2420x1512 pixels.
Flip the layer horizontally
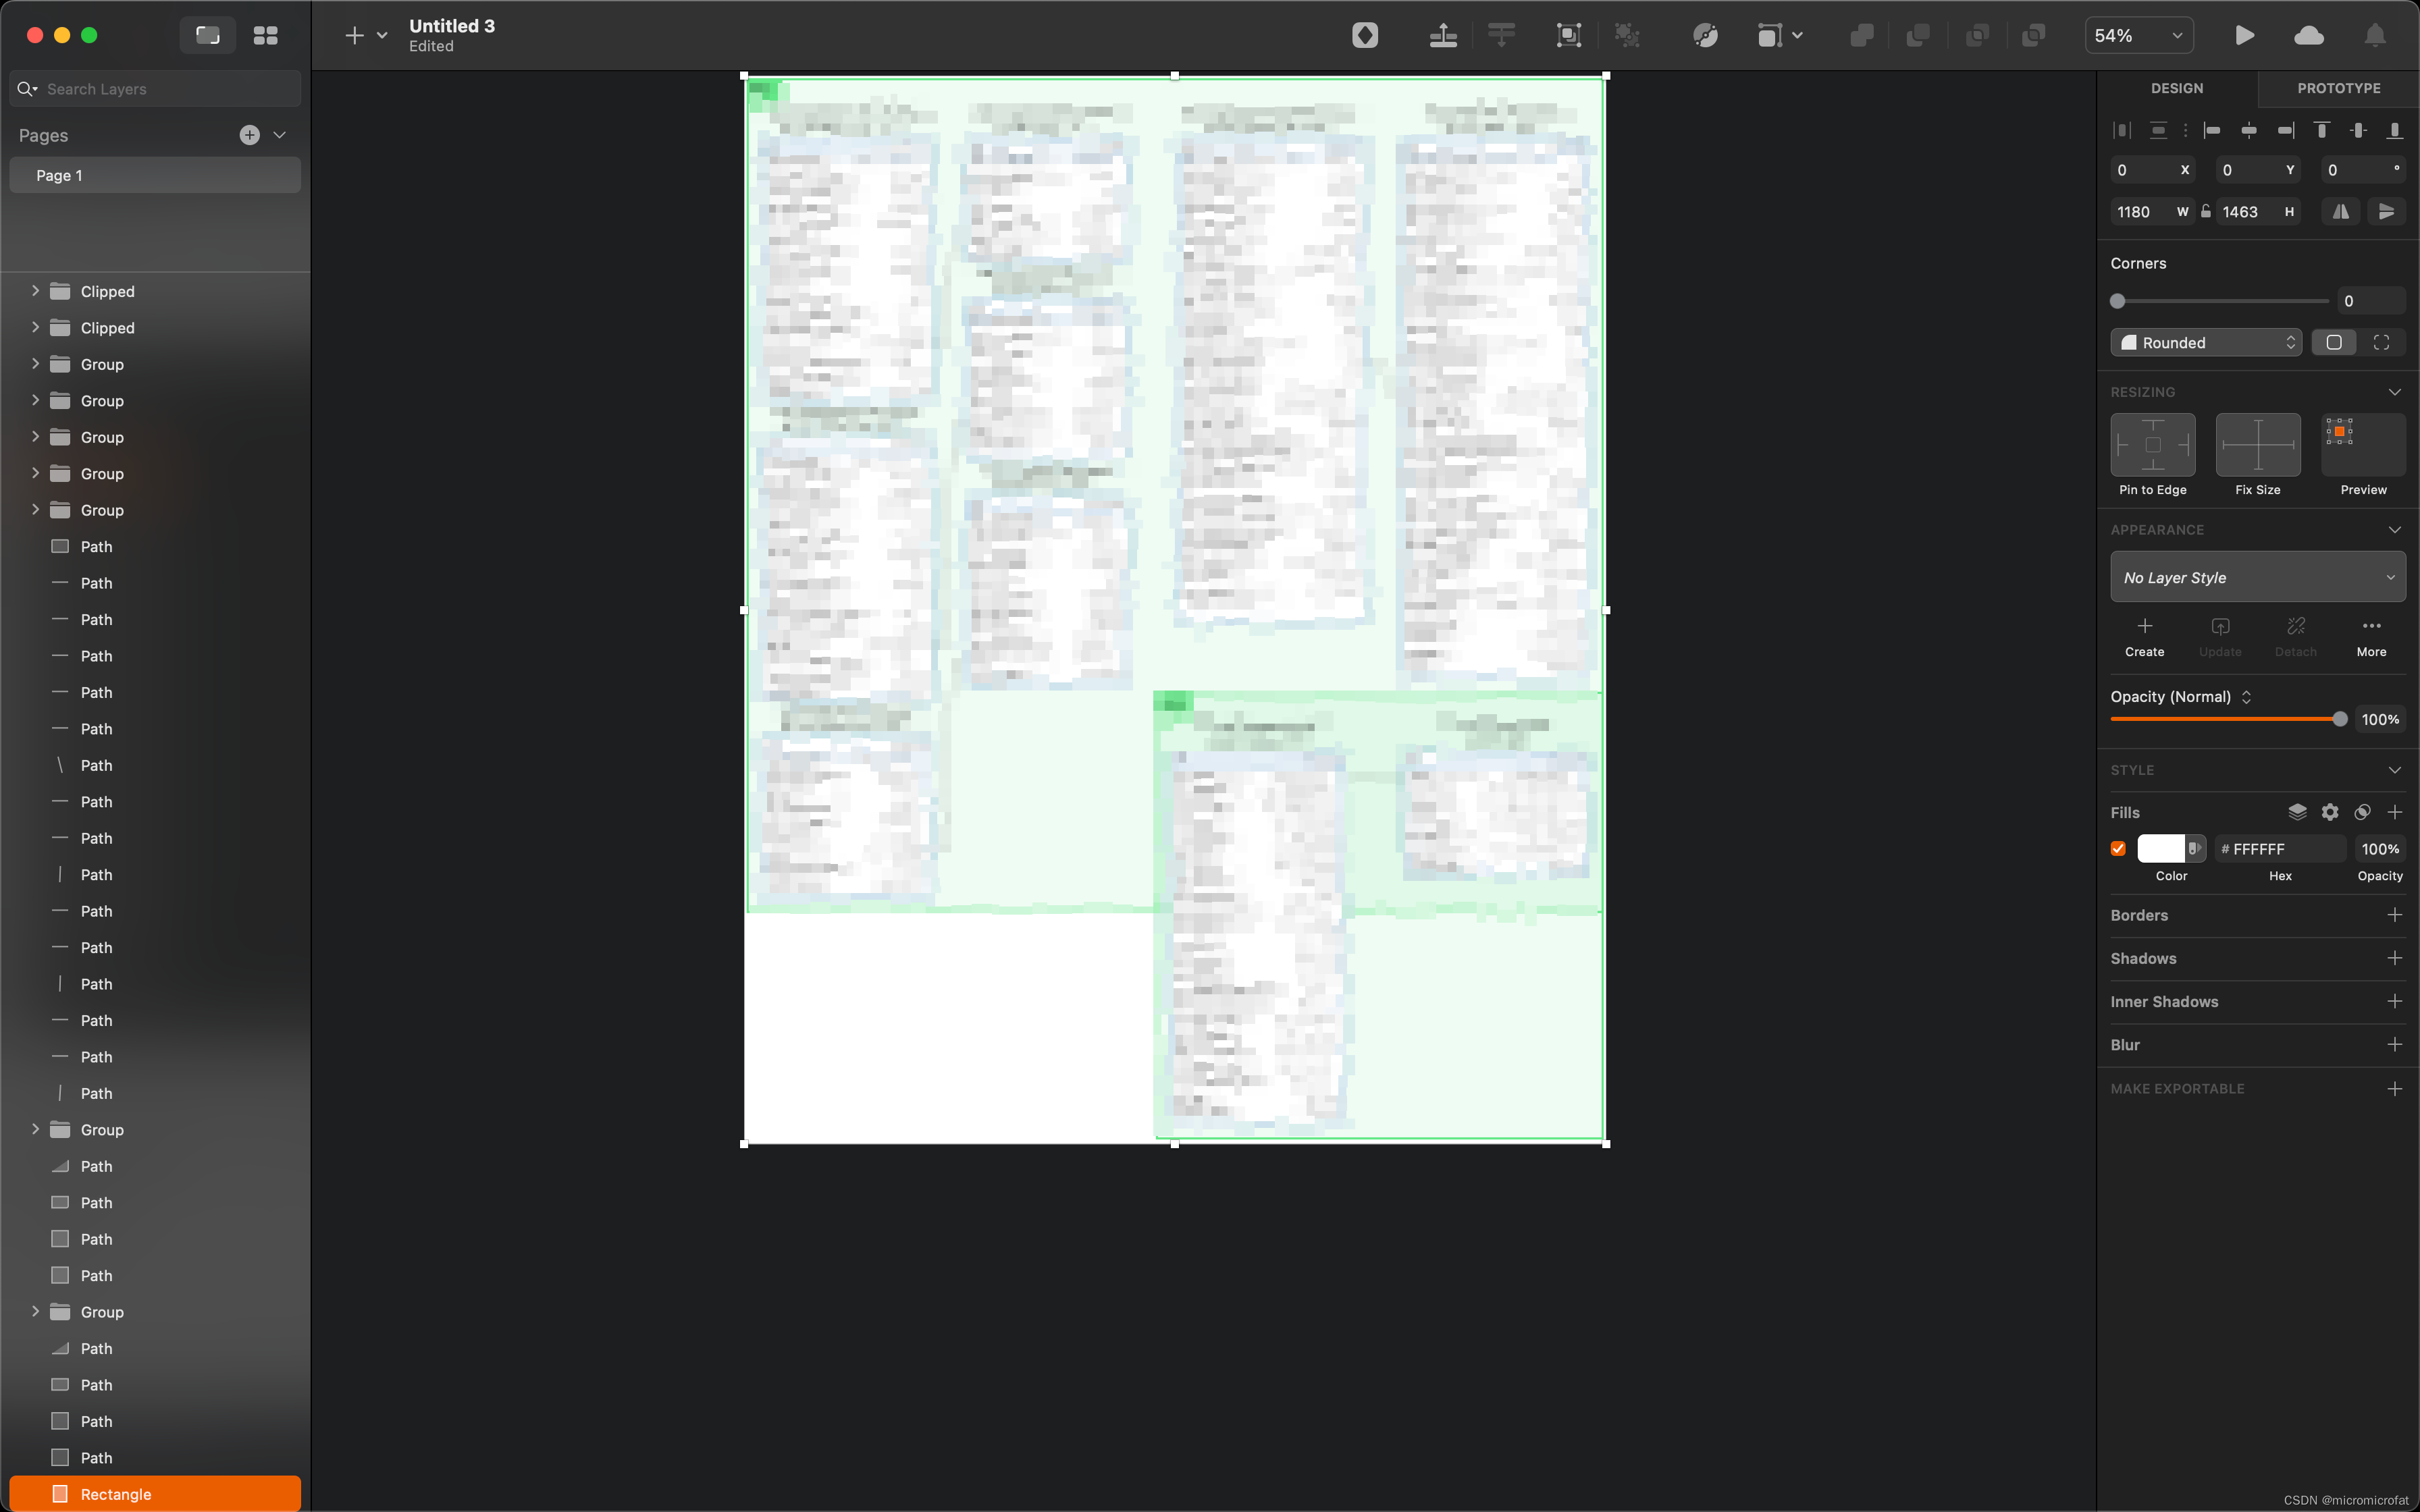pos(2341,211)
